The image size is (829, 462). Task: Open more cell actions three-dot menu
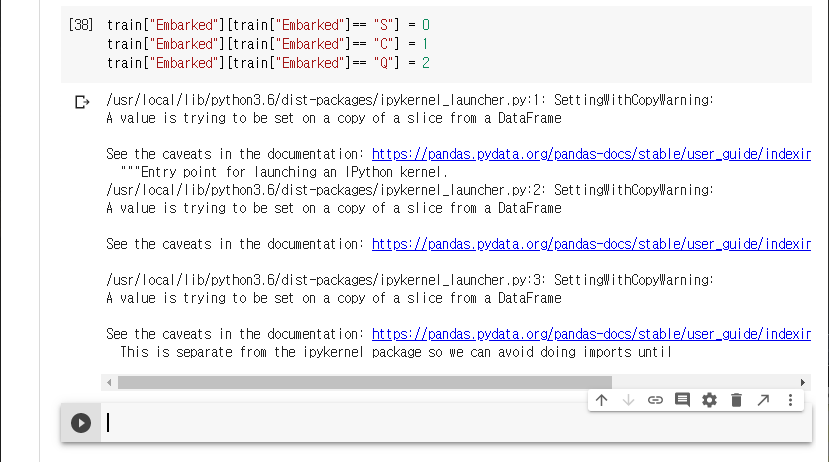coord(790,400)
